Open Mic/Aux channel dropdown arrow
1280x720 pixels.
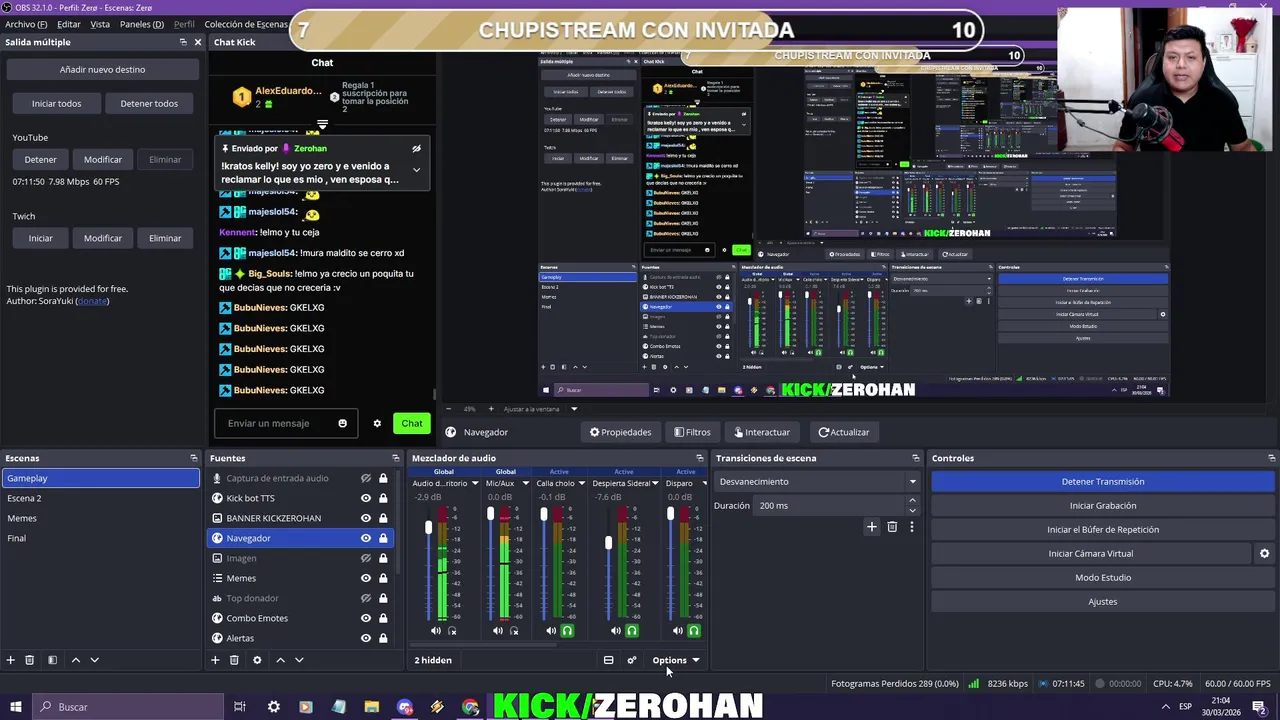tap(525, 484)
